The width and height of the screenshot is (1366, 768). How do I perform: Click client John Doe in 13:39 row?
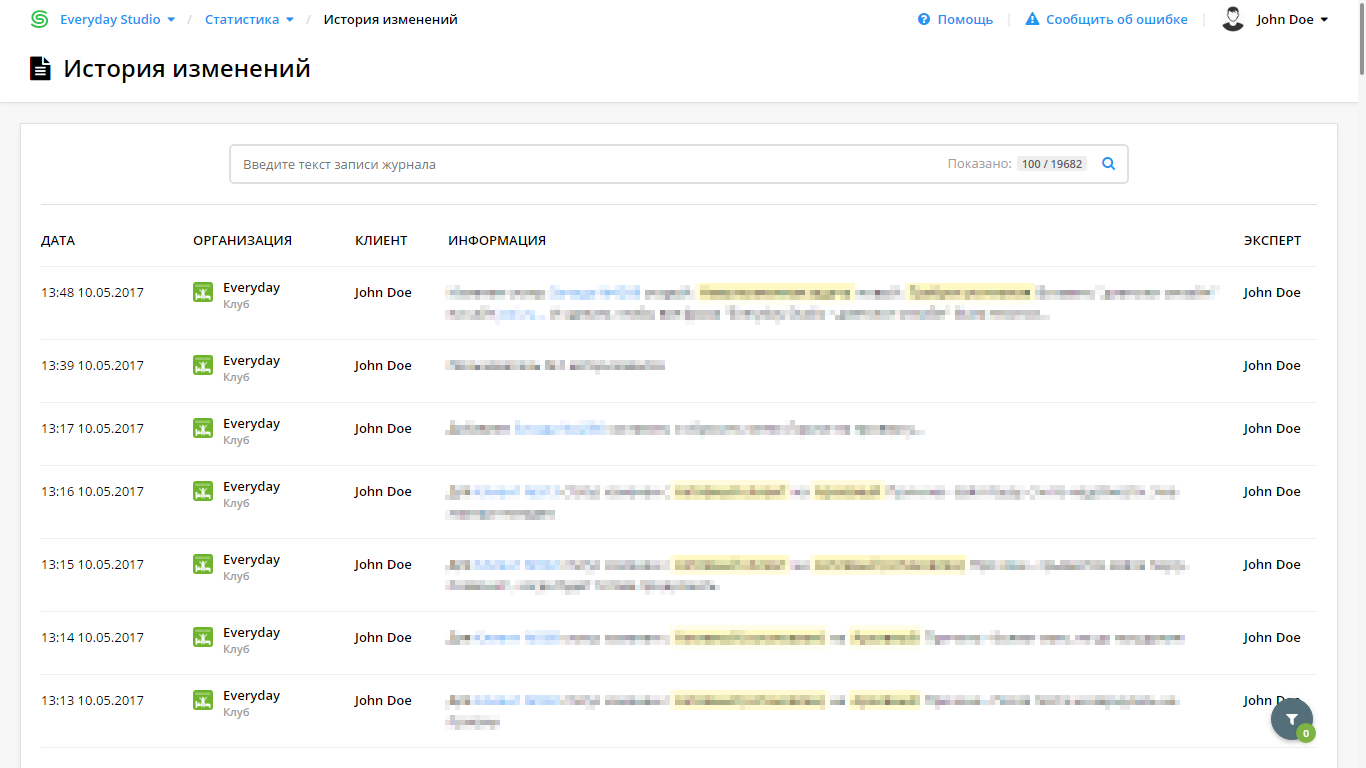pyautogui.click(x=383, y=365)
